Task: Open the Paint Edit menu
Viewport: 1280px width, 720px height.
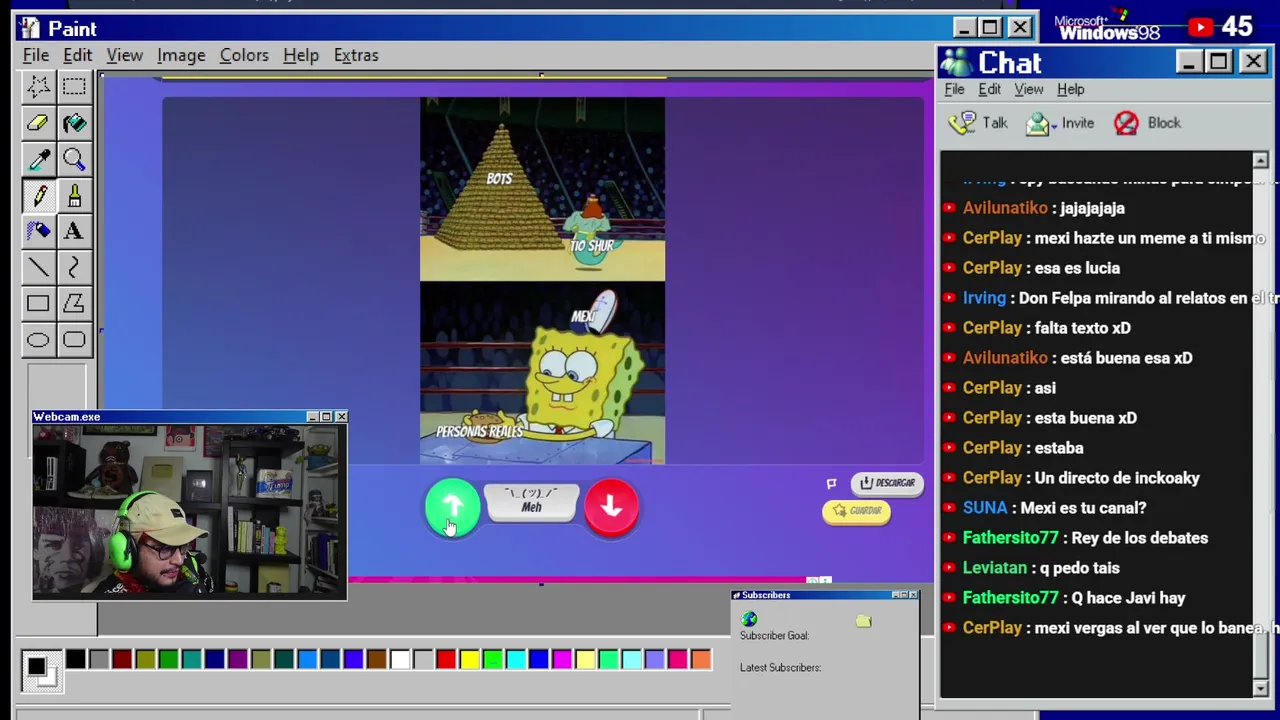Action: point(77,55)
